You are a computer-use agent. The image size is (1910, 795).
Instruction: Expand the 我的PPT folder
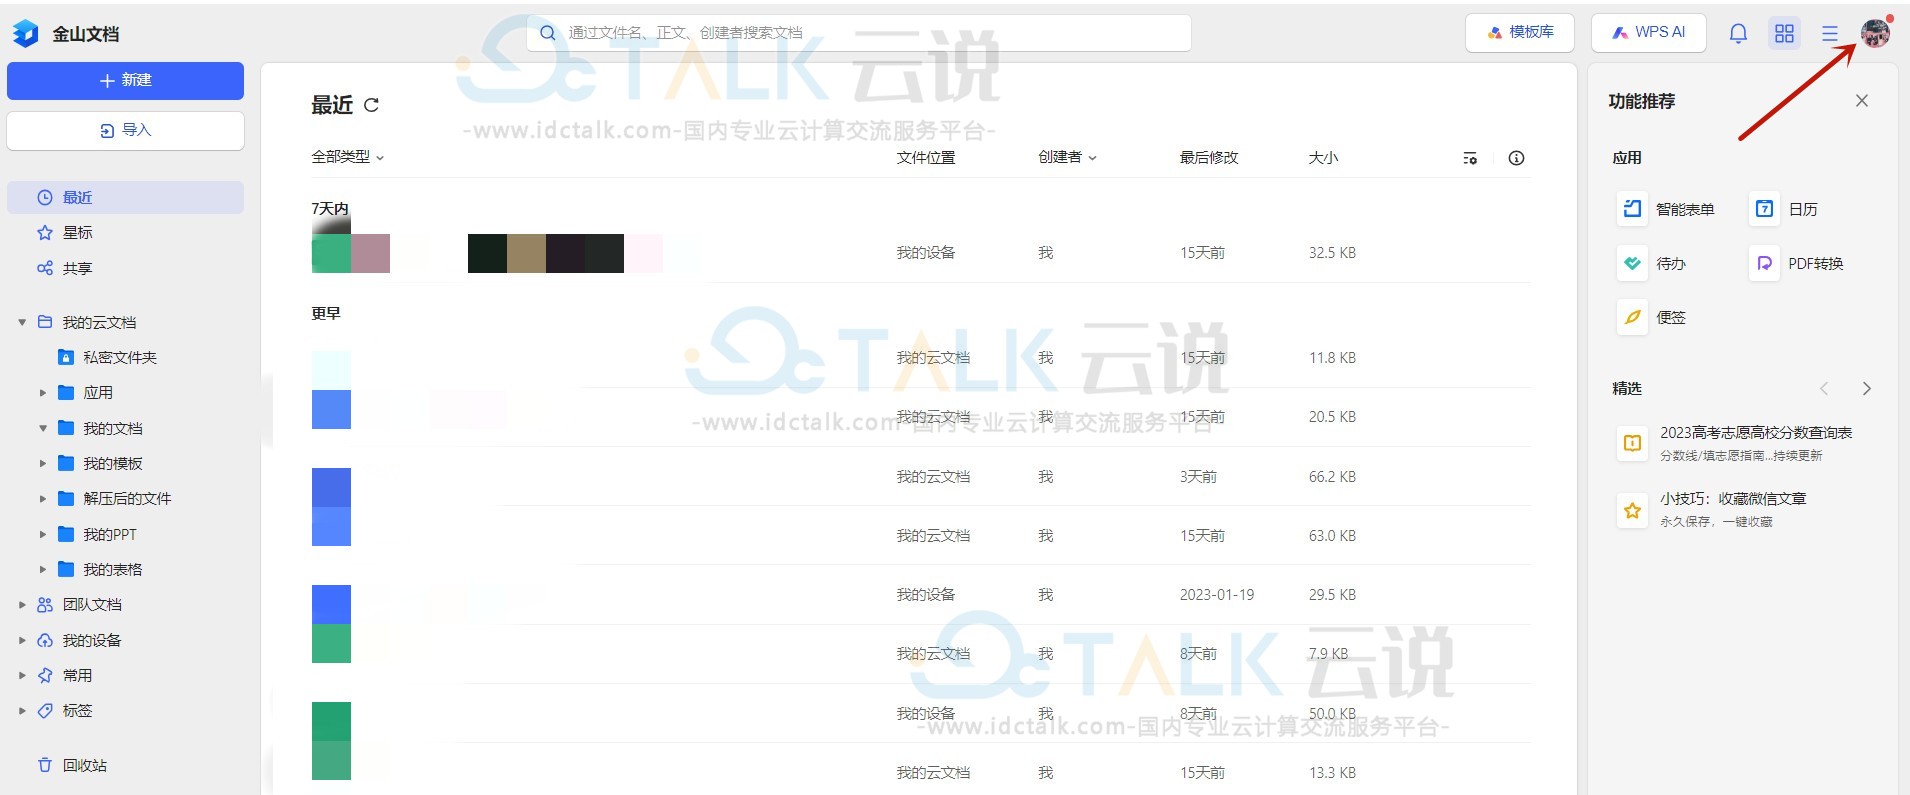click(x=43, y=534)
